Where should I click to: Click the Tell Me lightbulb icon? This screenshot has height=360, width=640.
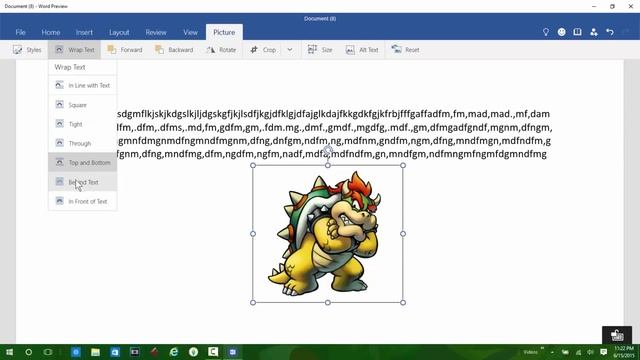546,32
